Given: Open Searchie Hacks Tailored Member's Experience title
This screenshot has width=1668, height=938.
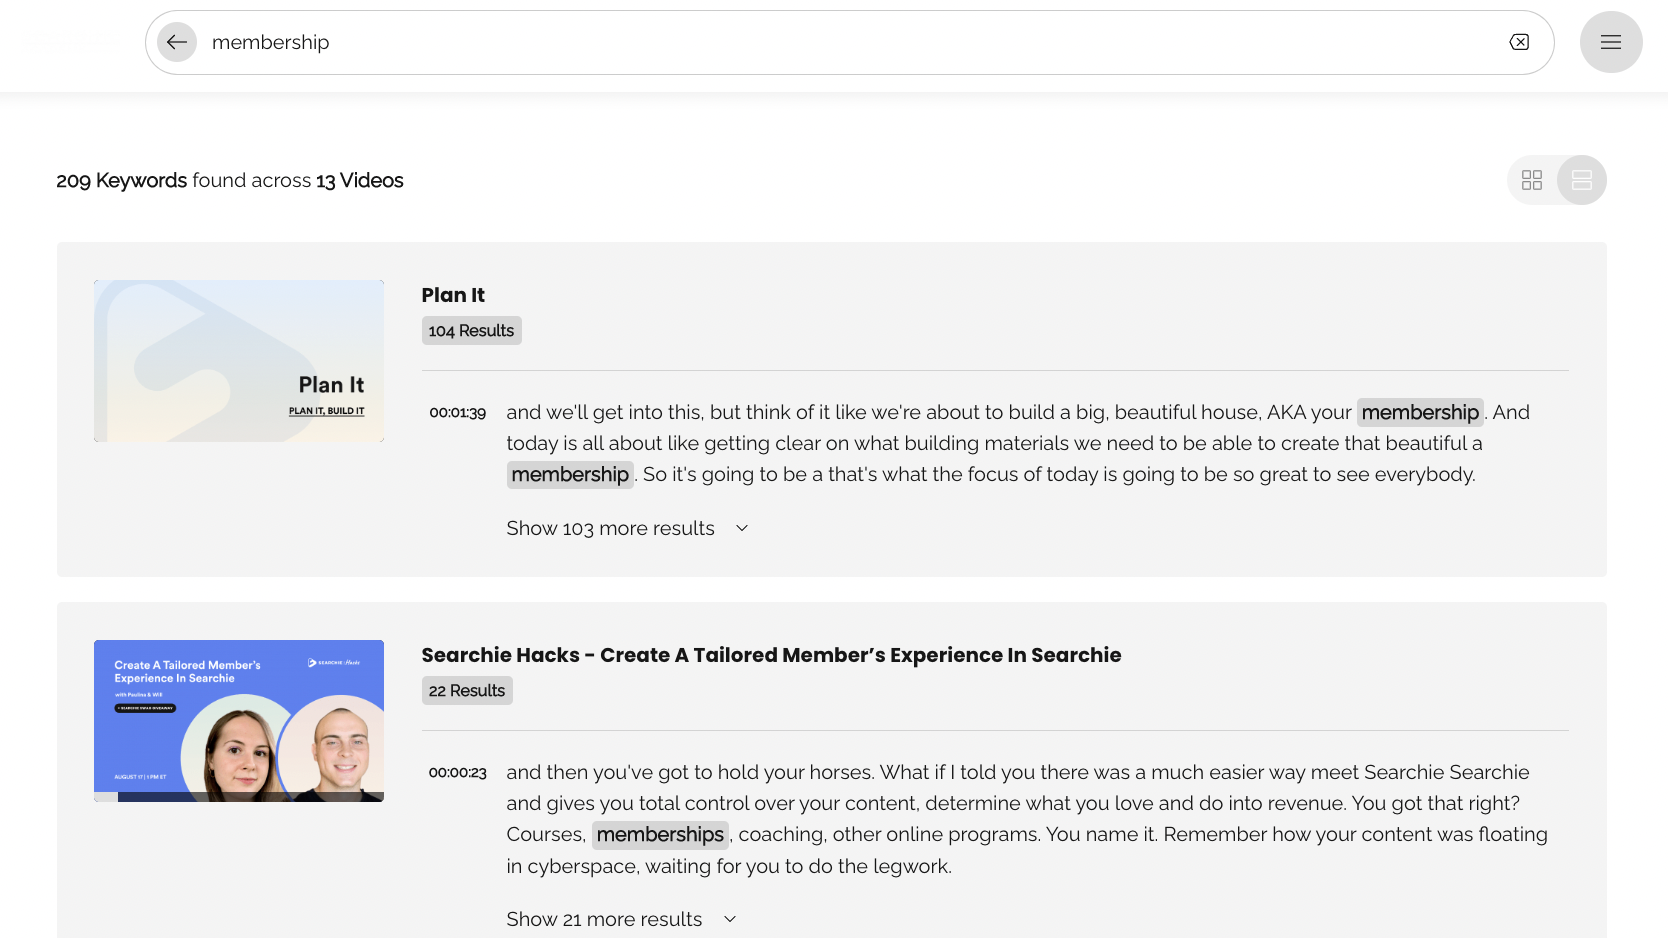Looking at the screenshot, I should [771, 655].
